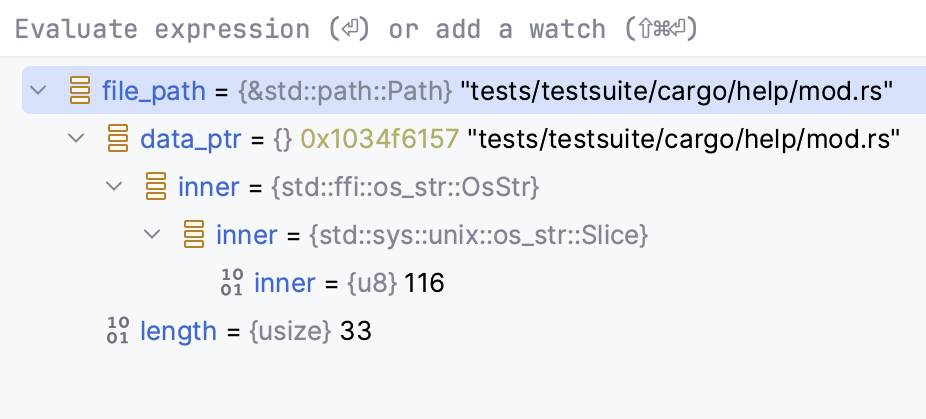926x419 pixels.
Task: Click the data_ptr struct icon
Action: pos(118,140)
